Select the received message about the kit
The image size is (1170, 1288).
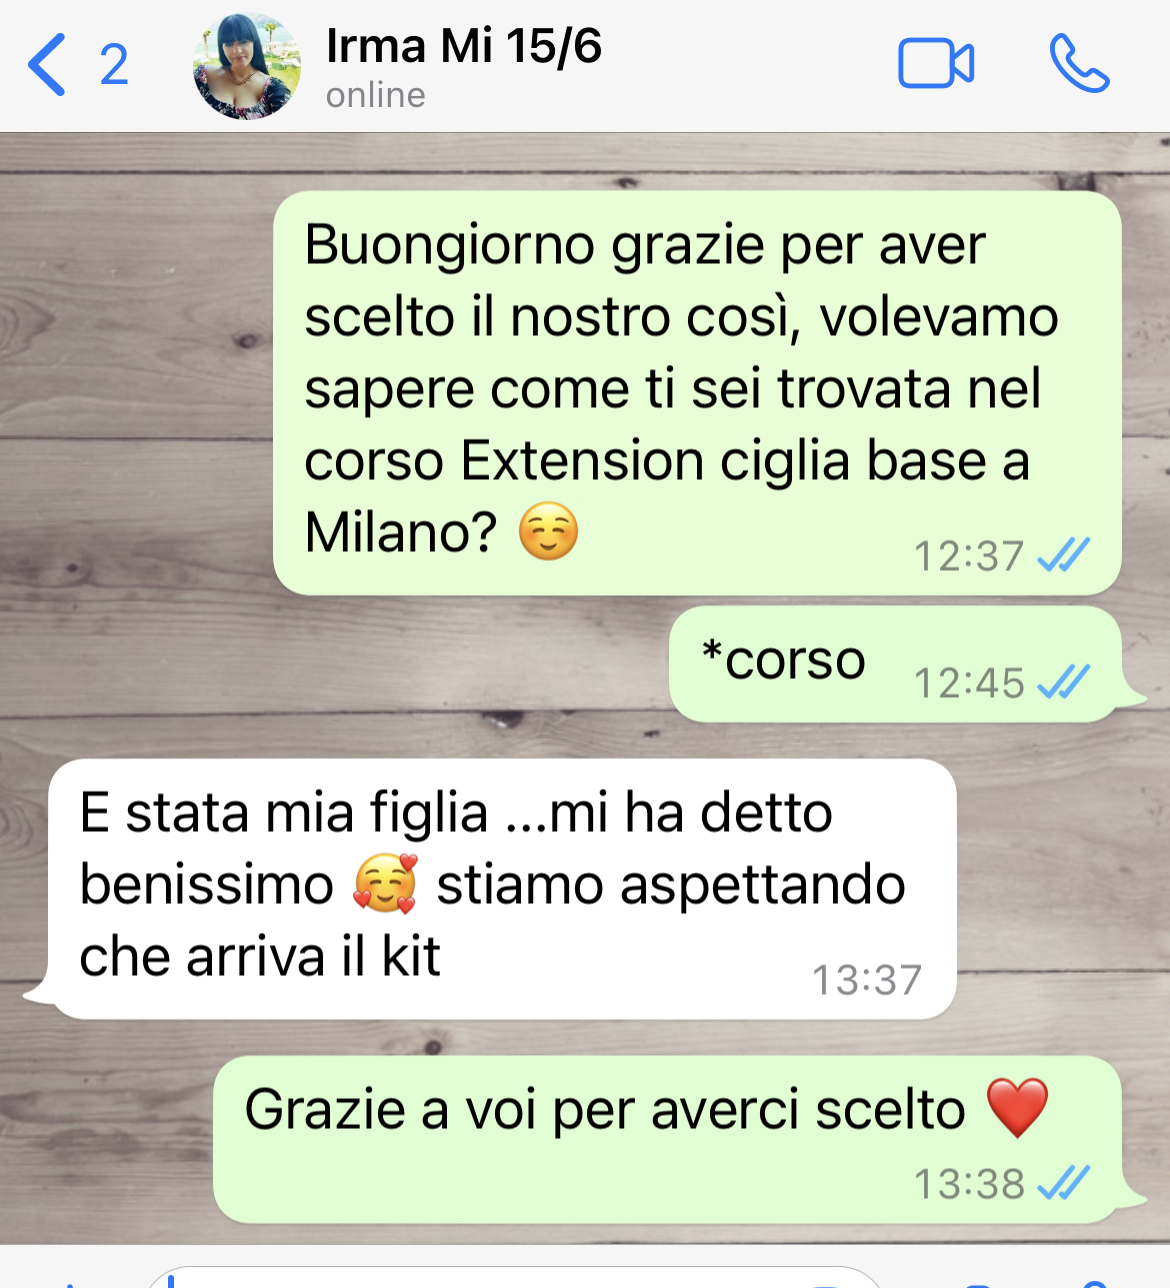pos(502,889)
